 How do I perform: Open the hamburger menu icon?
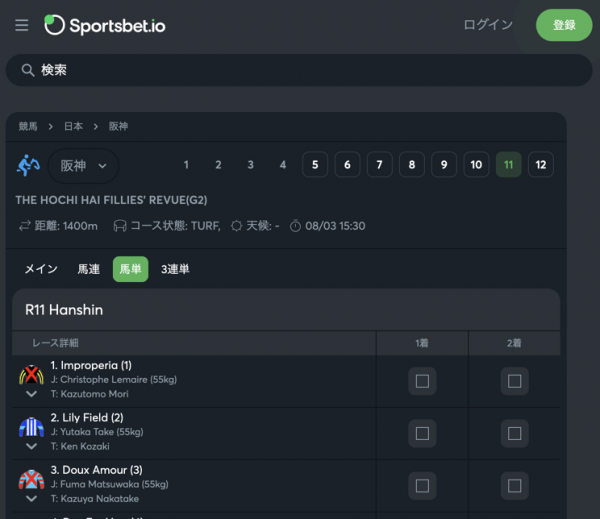pyautogui.click(x=22, y=25)
